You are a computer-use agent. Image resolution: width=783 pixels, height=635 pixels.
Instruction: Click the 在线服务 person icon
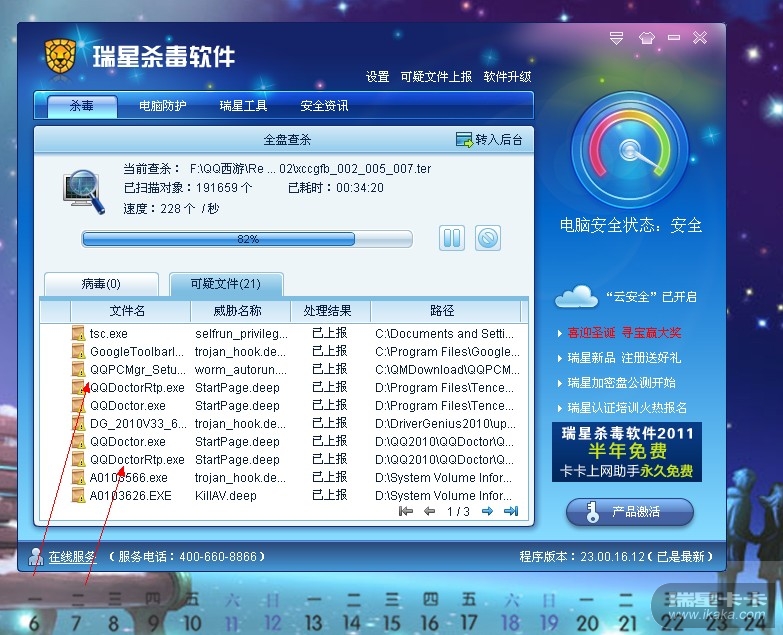coord(35,557)
